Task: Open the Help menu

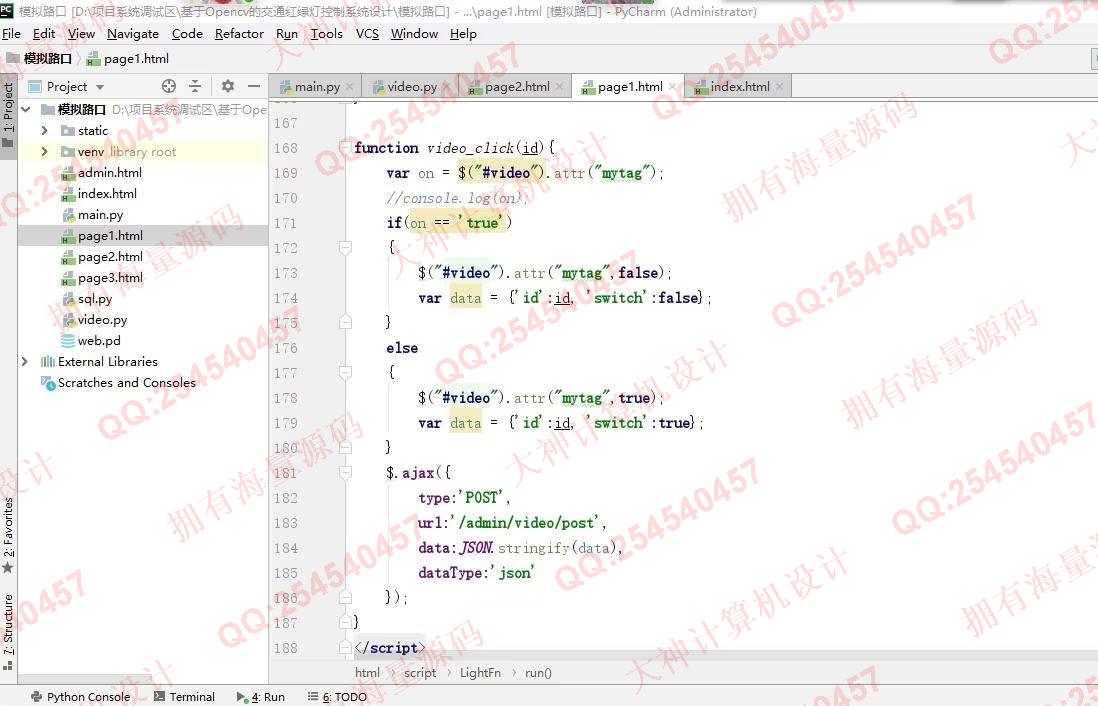Action: point(463,34)
